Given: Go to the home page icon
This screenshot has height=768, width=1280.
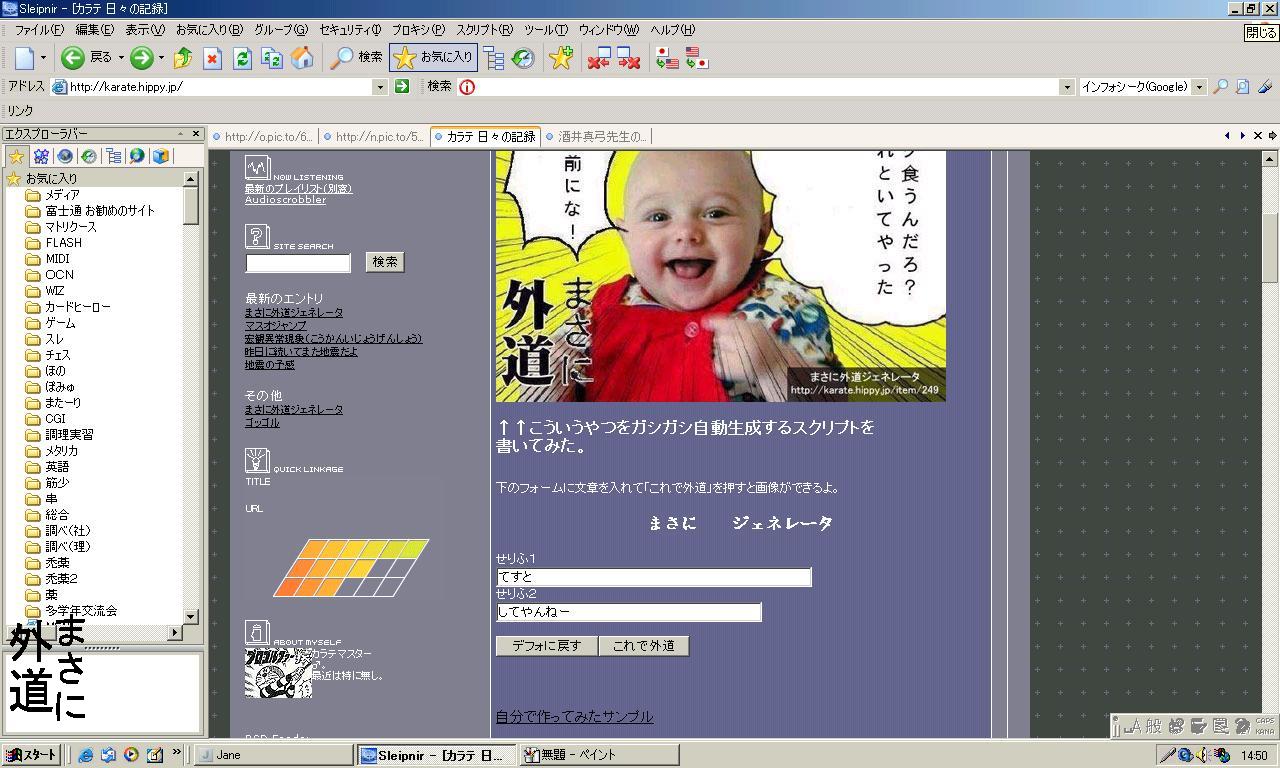Looking at the screenshot, I should [302, 58].
